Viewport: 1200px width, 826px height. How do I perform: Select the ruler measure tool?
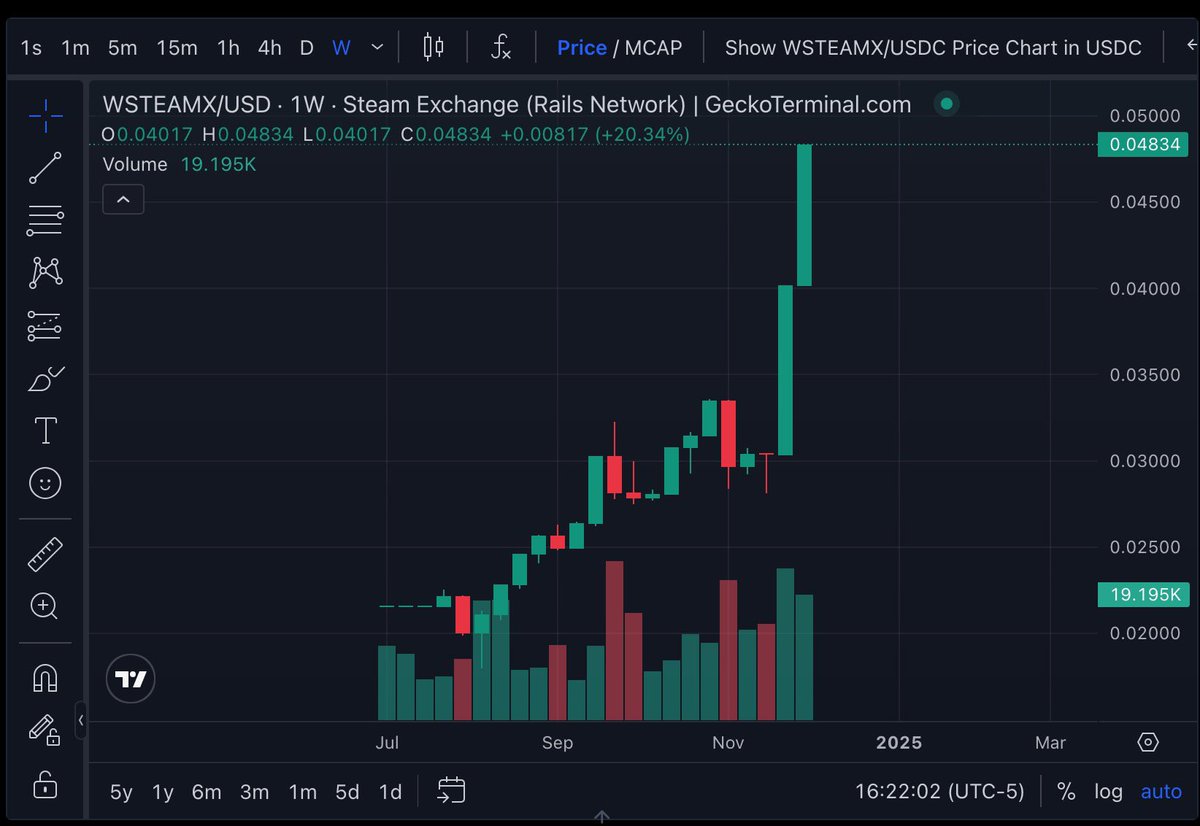[x=45, y=554]
